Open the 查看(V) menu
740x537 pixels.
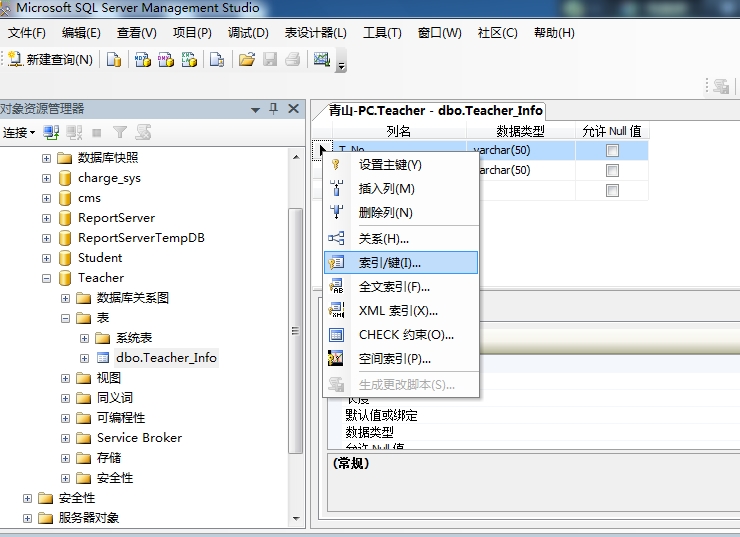pos(137,33)
